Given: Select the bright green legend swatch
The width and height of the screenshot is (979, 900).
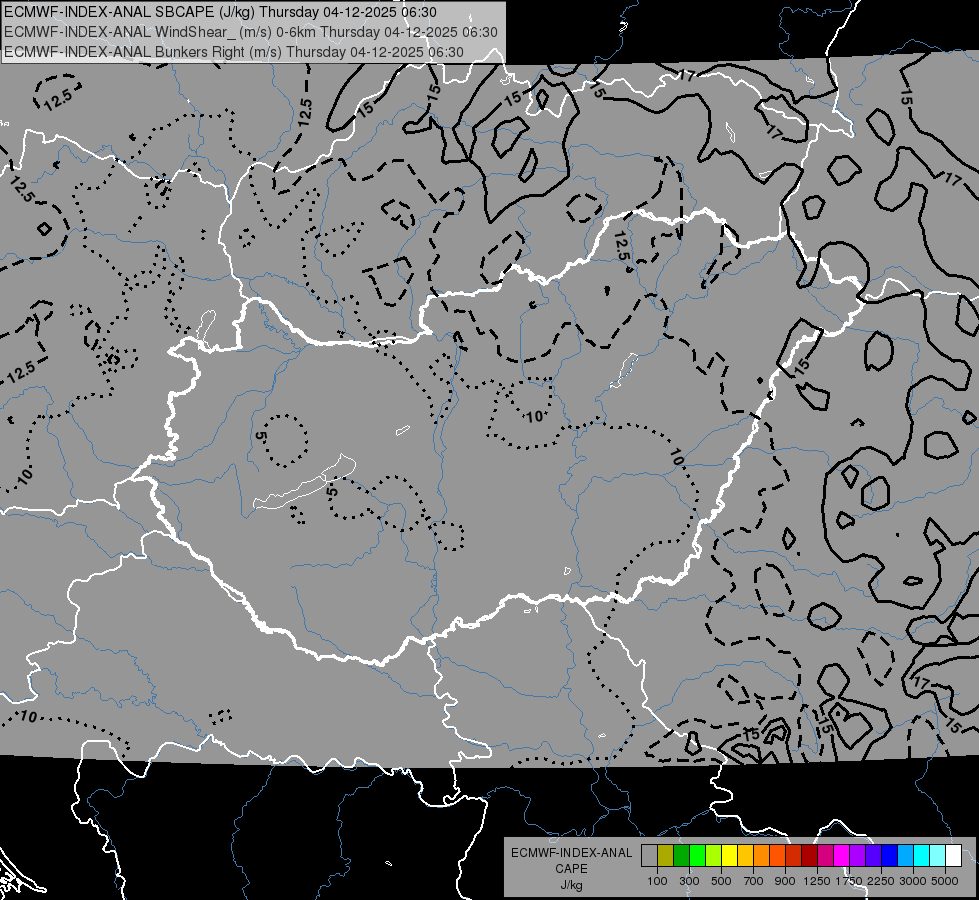Looking at the screenshot, I should coord(697,855).
